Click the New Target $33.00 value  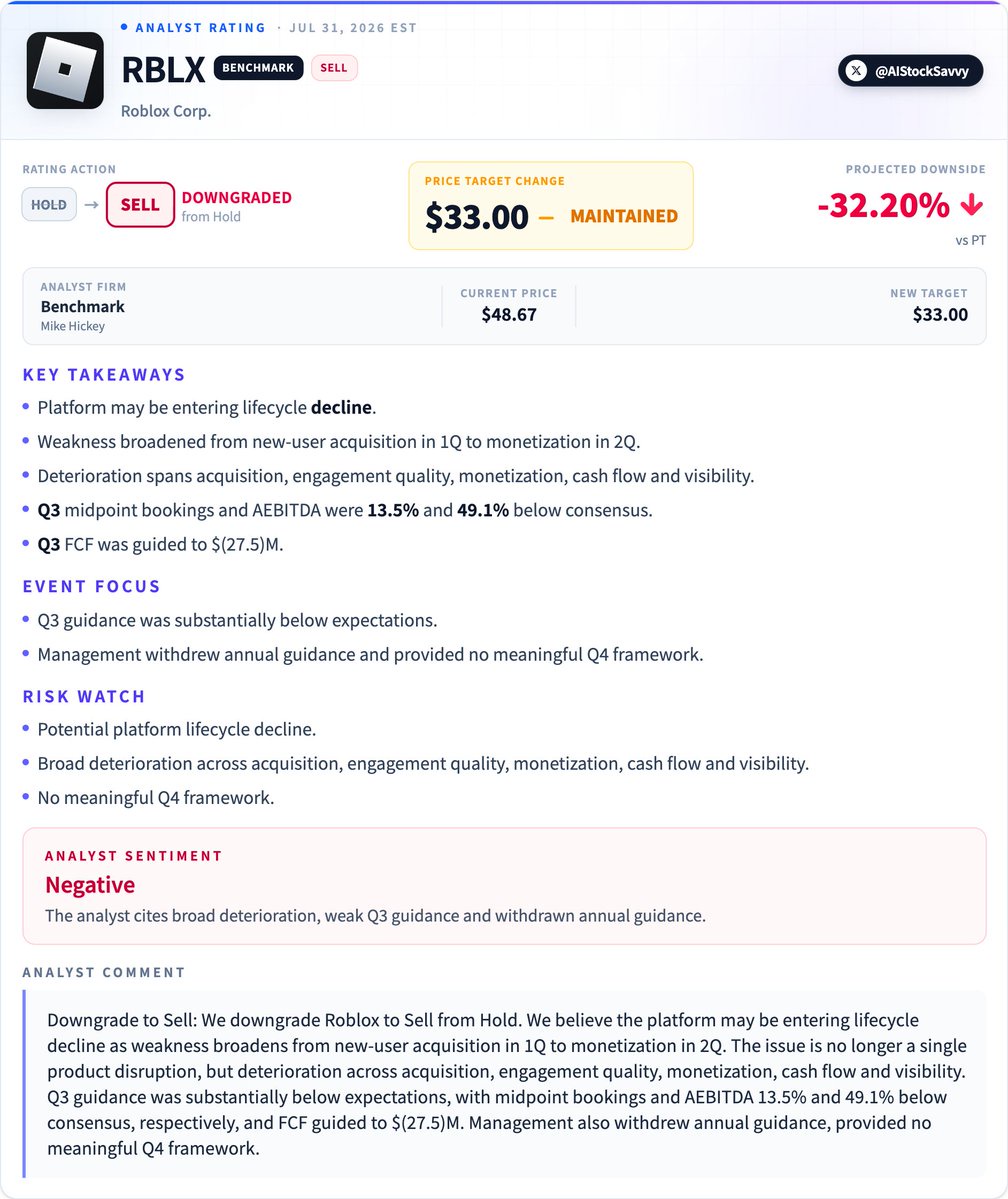pos(940,314)
